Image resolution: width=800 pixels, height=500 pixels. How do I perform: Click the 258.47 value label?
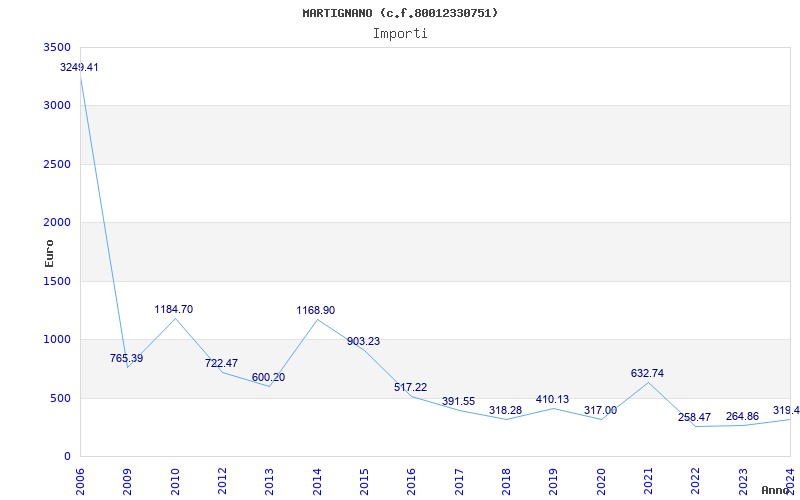tap(694, 417)
